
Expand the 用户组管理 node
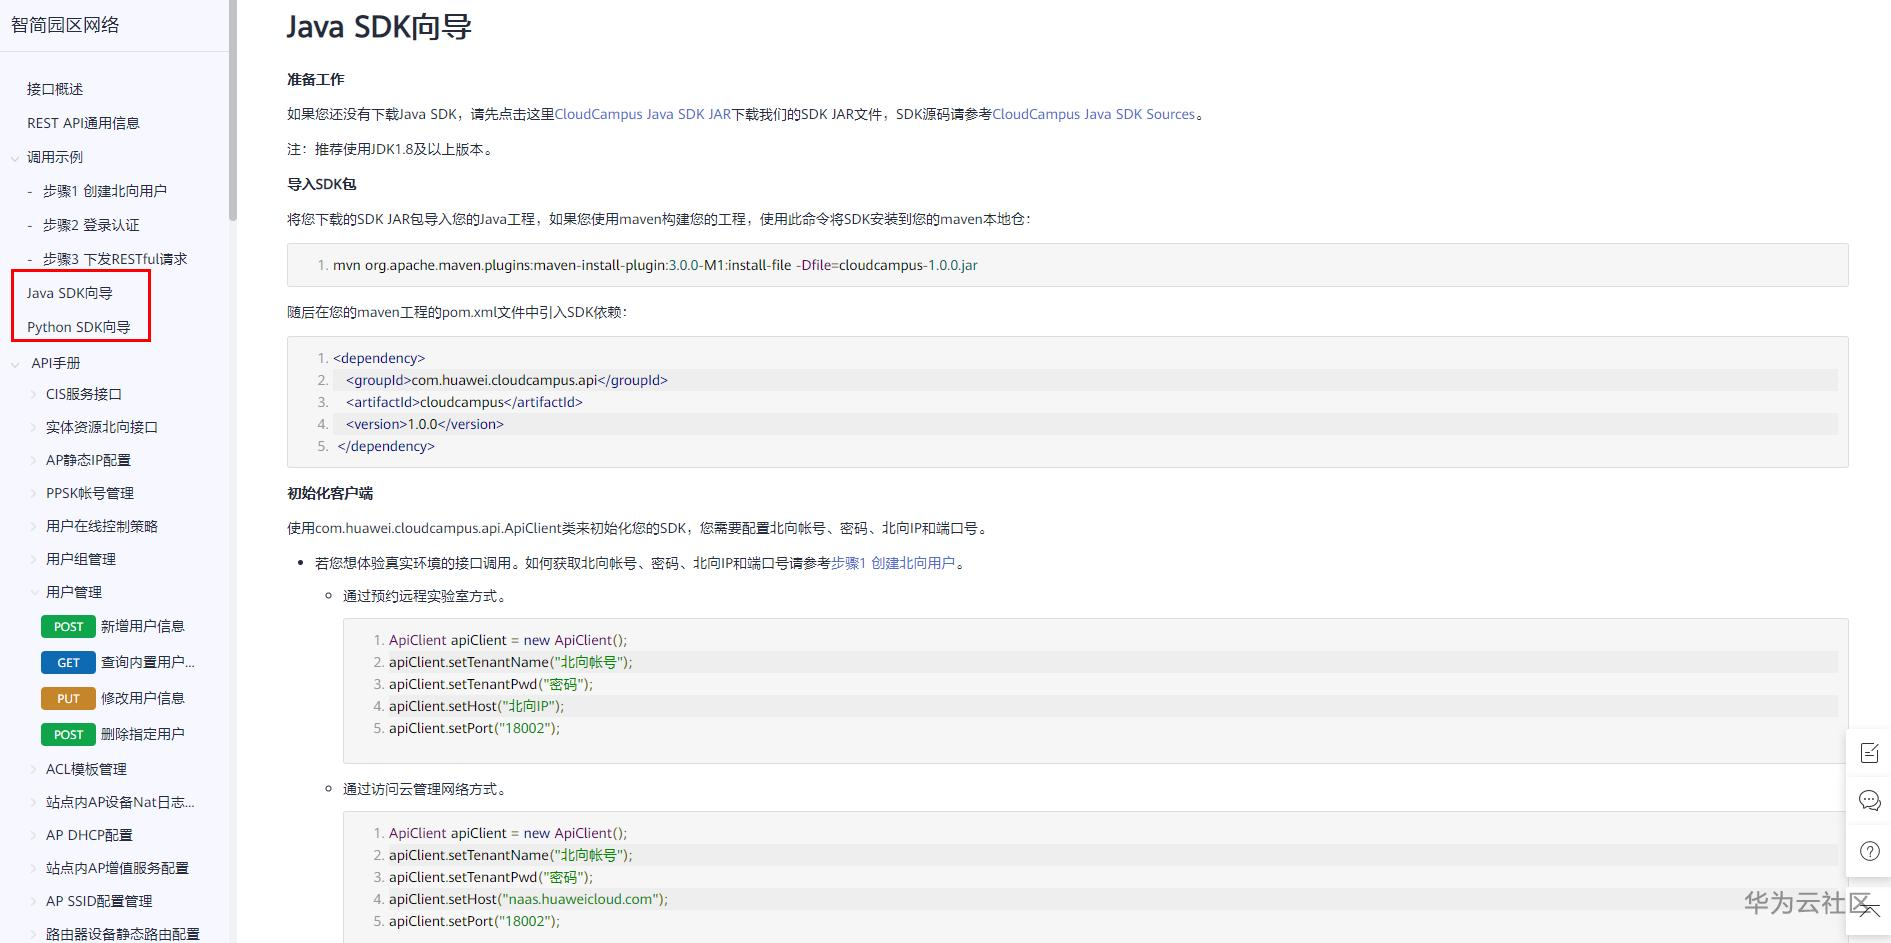33,559
